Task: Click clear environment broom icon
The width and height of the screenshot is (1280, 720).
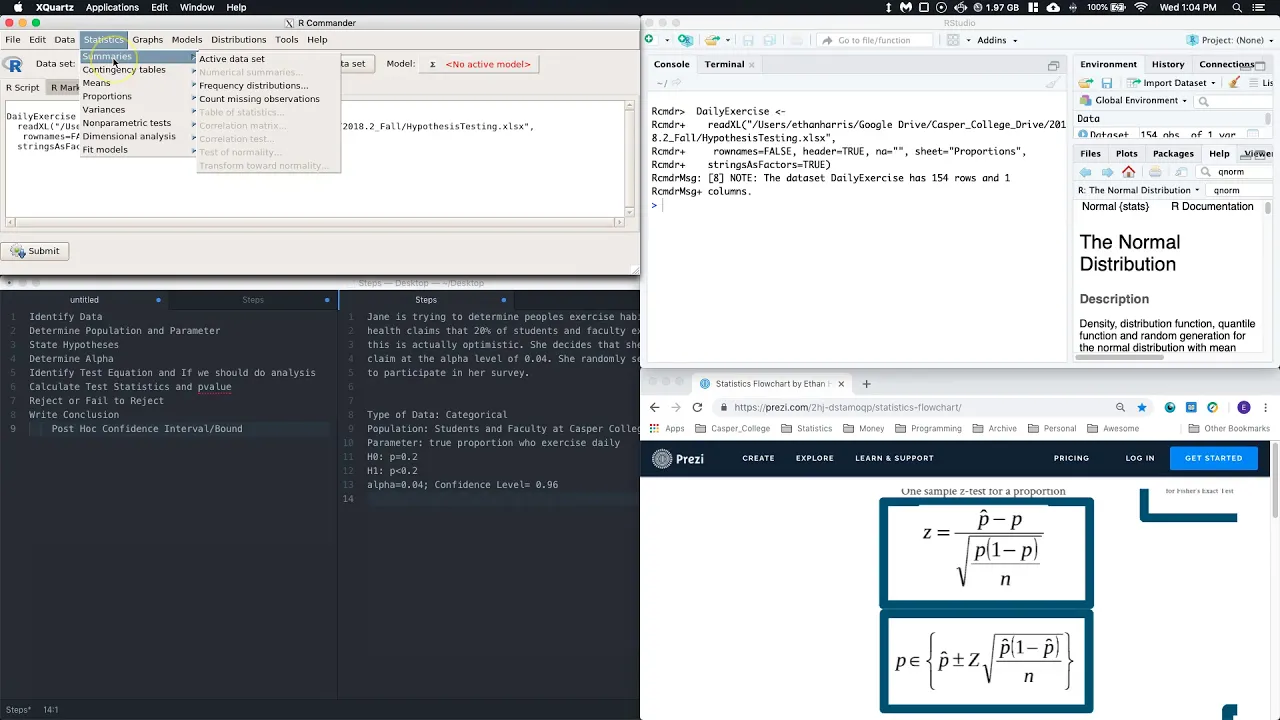Action: point(1233,83)
